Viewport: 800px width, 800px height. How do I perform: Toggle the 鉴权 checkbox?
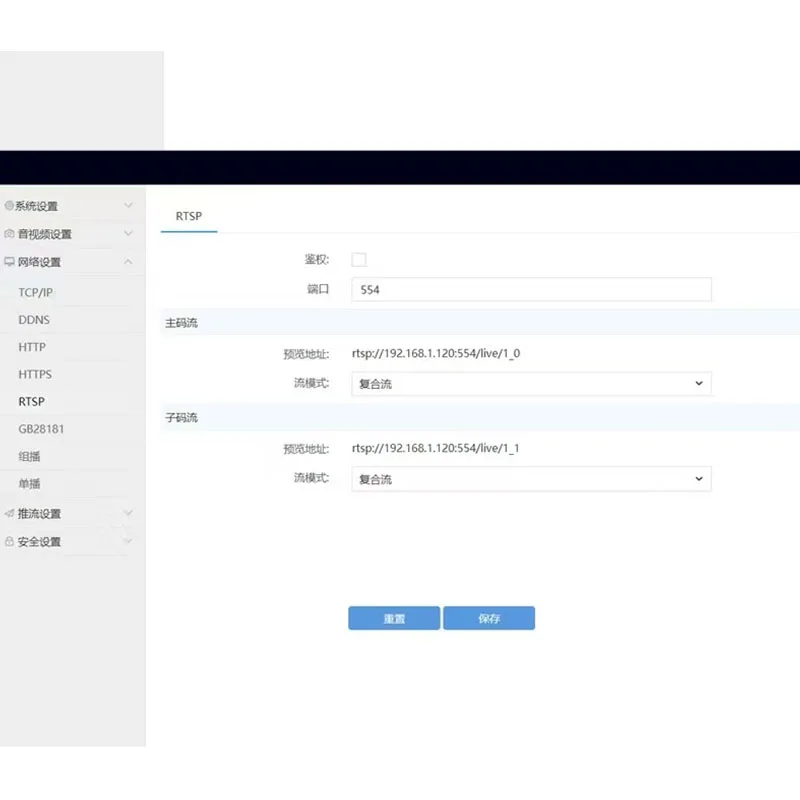(x=359, y=259)
